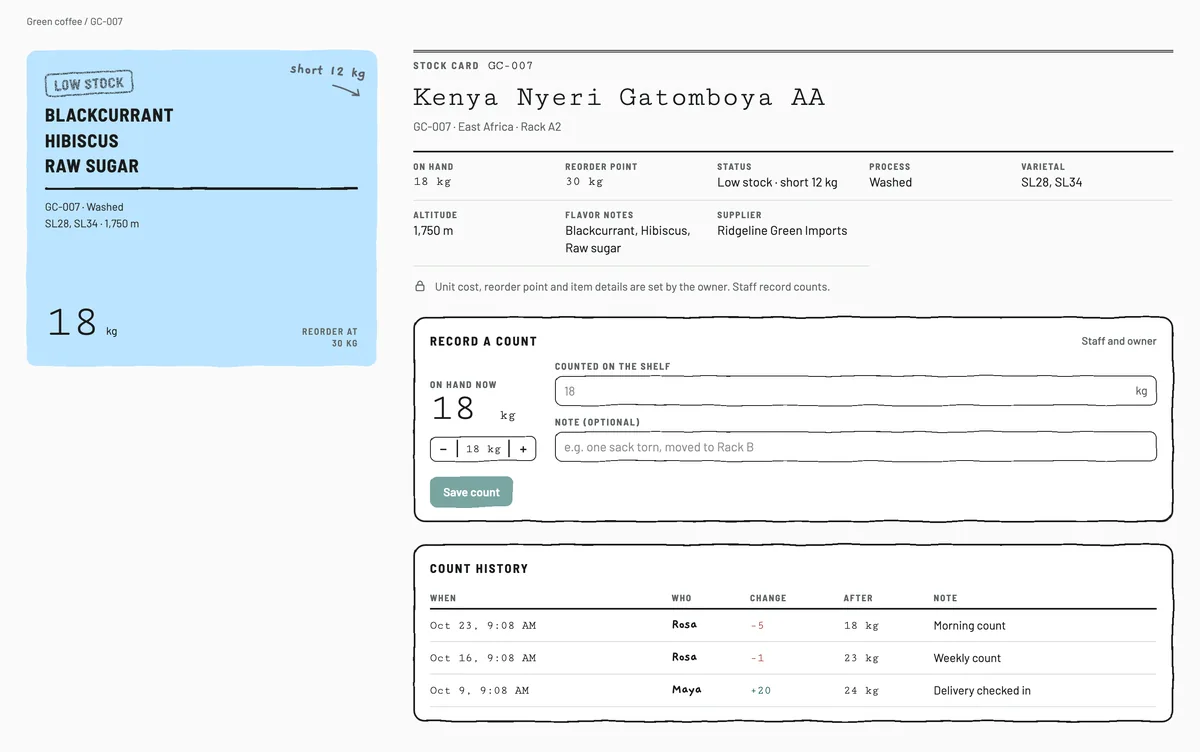Select the Reorder point value '30 kg'

click(x=584, y=182)
